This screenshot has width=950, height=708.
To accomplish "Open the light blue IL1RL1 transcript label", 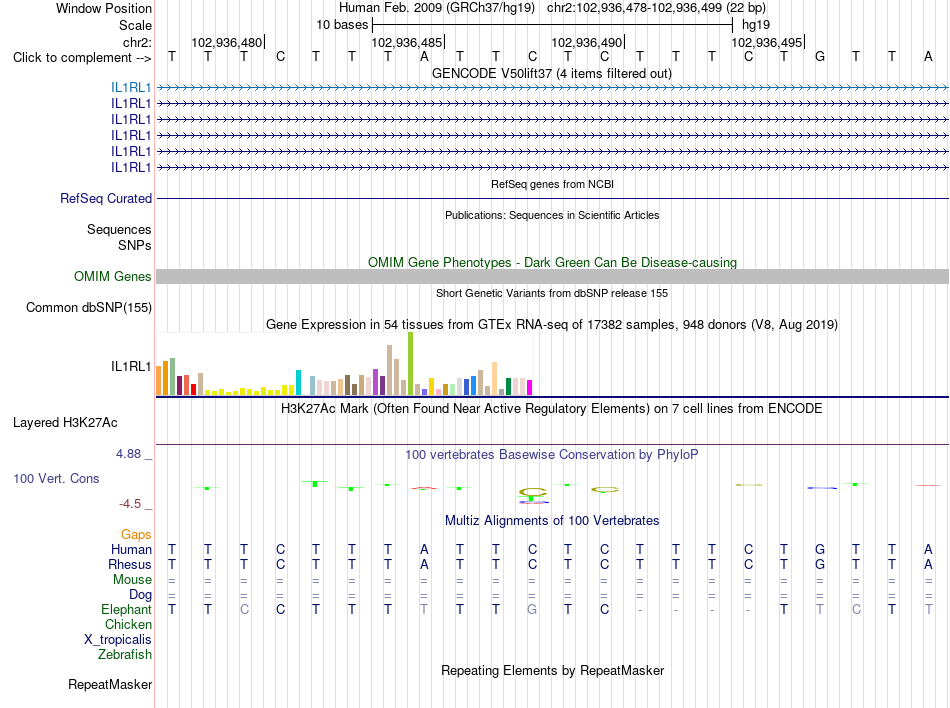I will 131,87.
